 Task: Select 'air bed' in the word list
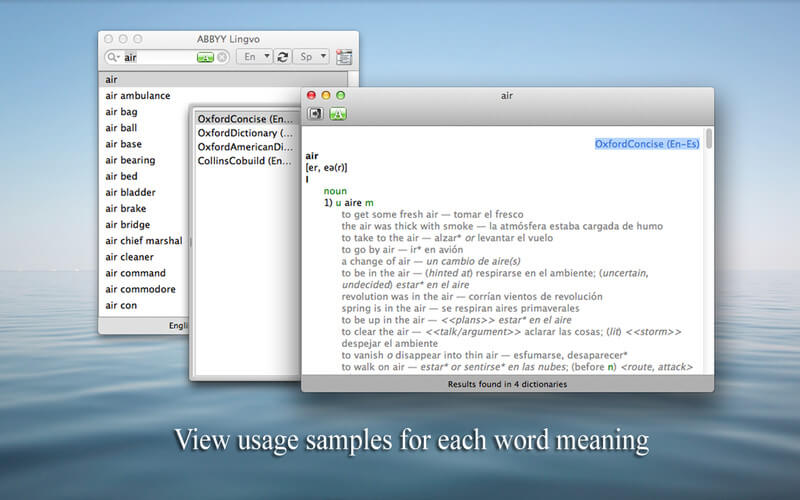[x=121, y=176]
